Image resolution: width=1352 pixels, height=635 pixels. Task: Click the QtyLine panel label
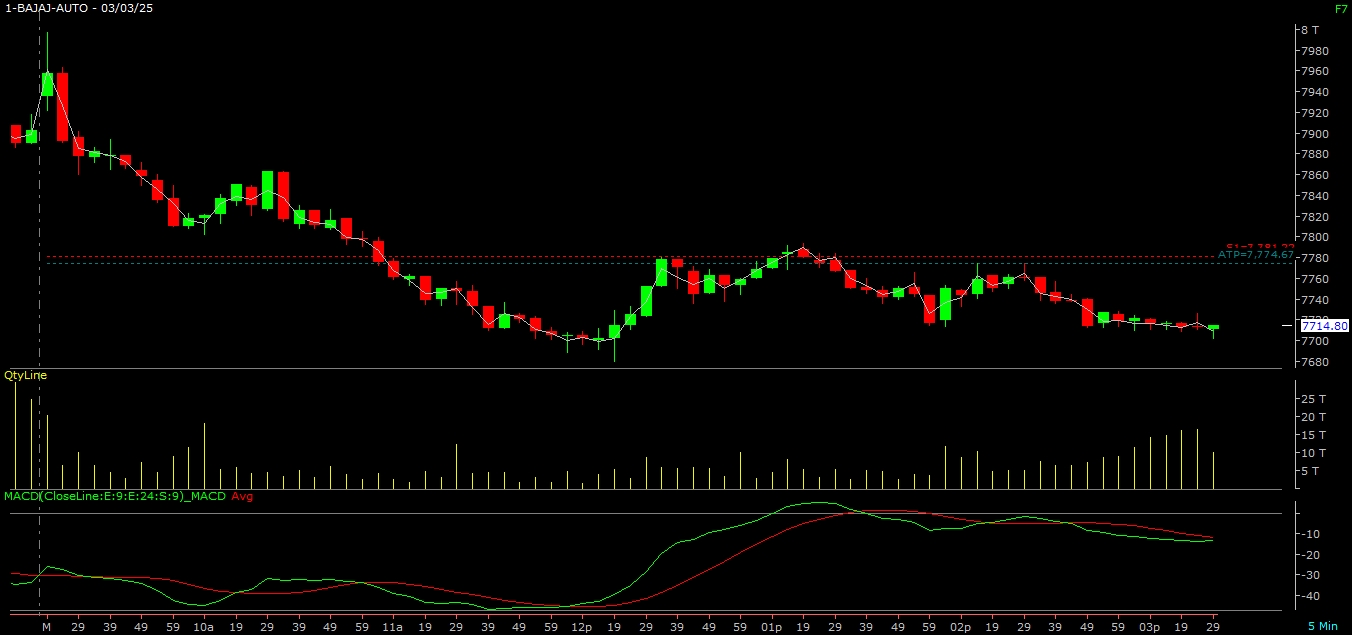(x=25, y=375)
